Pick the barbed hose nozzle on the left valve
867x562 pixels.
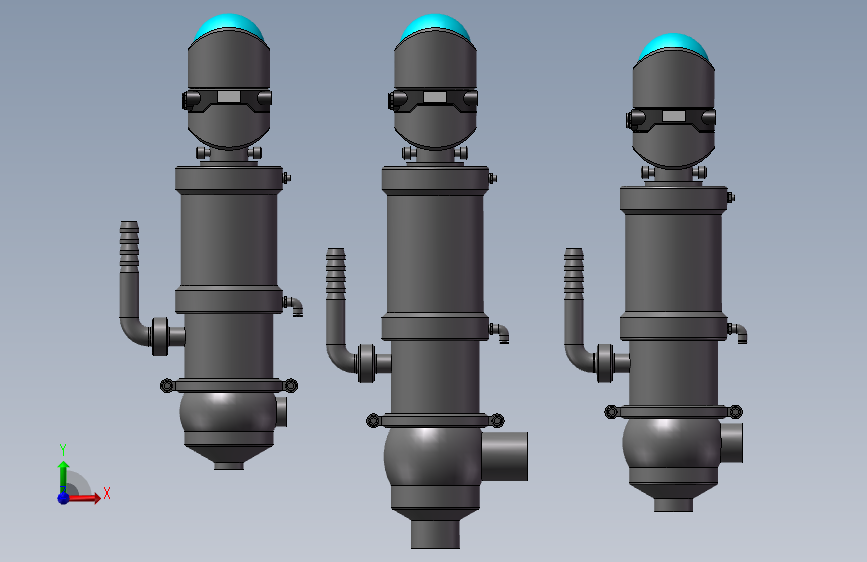pos(129,246)
